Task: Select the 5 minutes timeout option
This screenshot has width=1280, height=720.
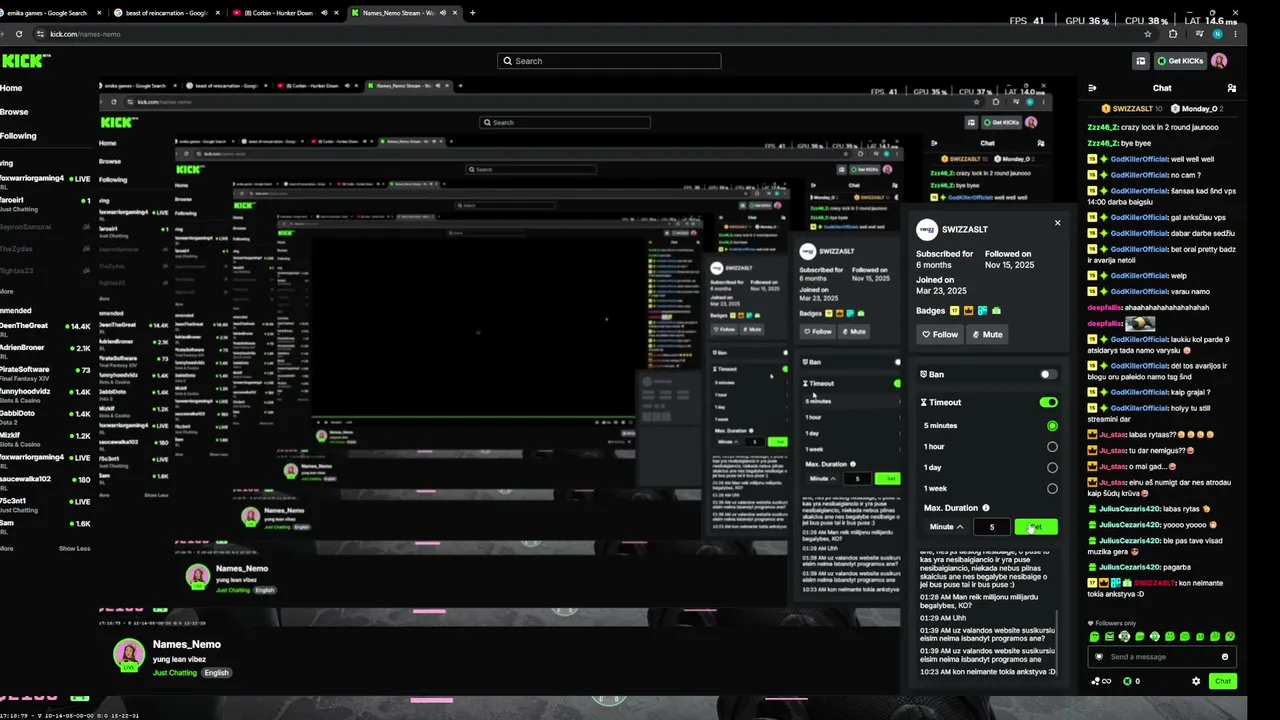Action: pos(1052,426)
